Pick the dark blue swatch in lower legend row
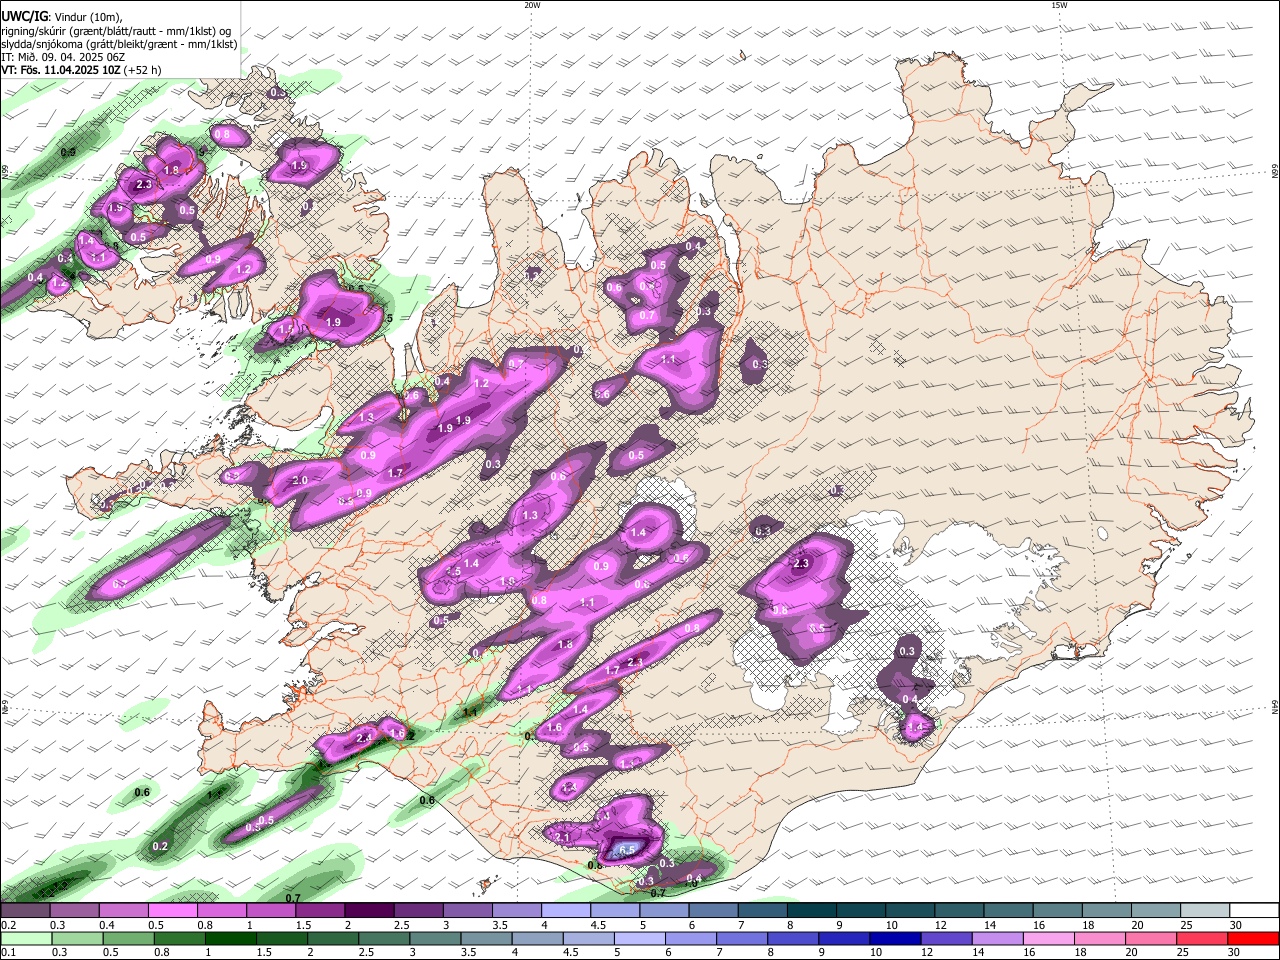This screenshot has width=1280, height=960. 893,939
